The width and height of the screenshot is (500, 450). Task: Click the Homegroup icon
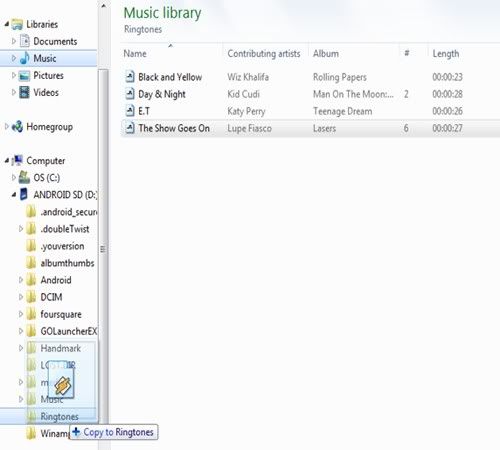click(17, 127)
